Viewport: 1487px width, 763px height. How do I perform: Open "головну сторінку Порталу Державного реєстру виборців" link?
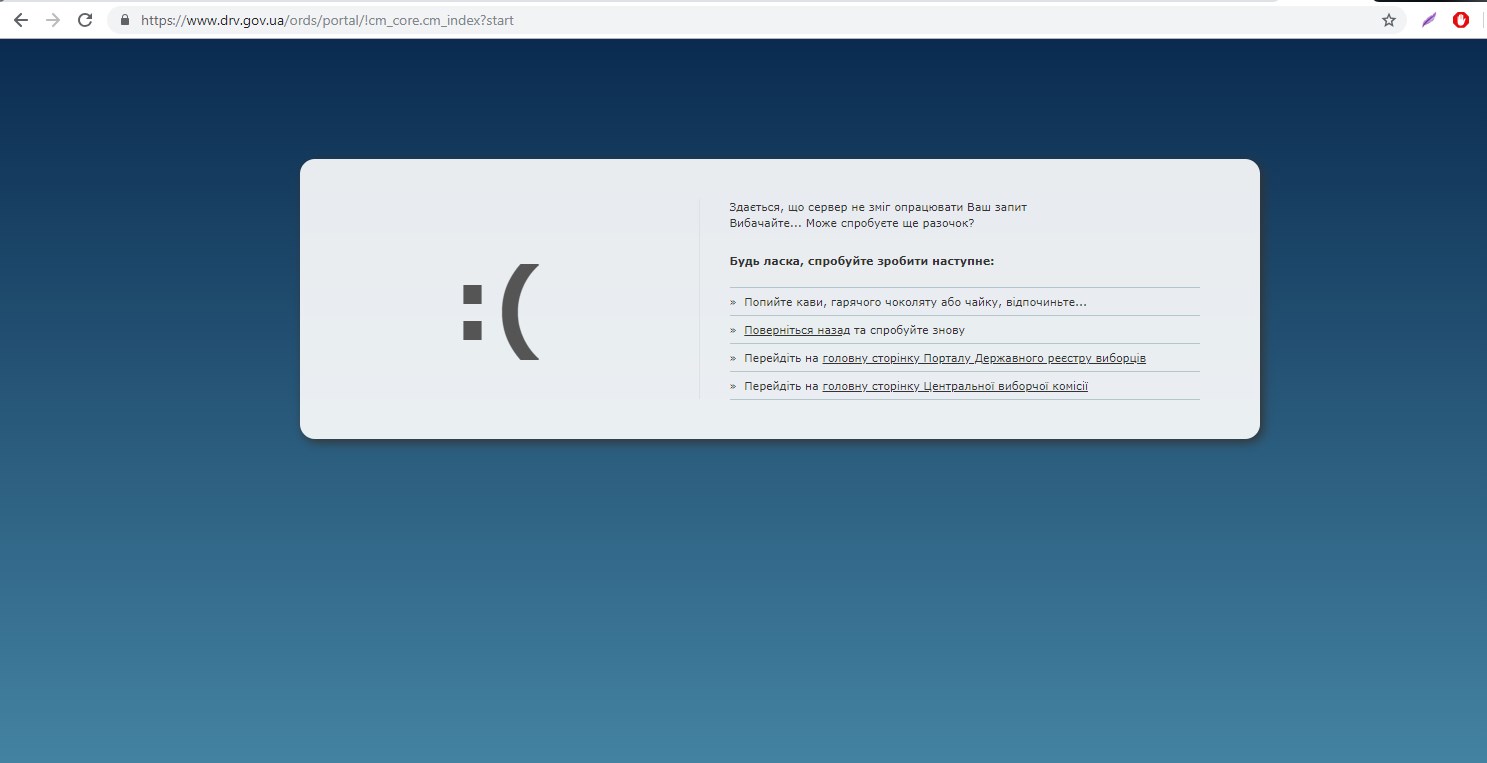tap(983, 358)
